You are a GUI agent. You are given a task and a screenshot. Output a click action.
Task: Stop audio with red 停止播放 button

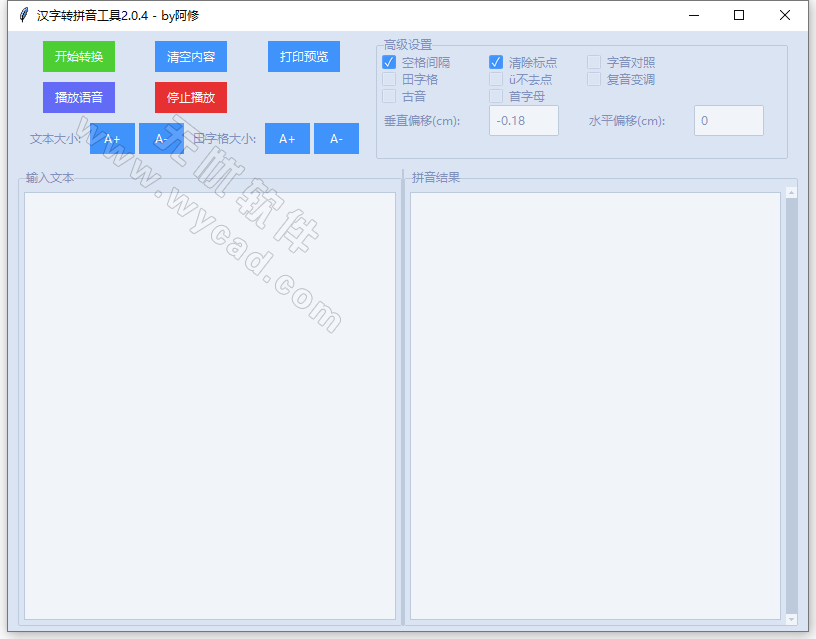coord(191,98)
